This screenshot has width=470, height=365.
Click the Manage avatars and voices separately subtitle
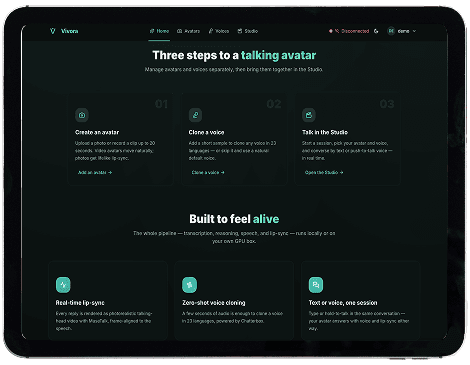[234, 69]
